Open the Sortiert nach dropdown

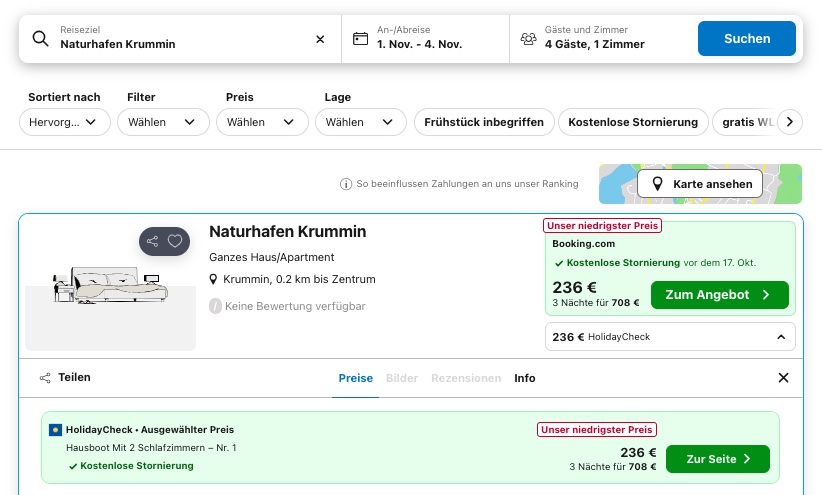[x=64, y=122]
